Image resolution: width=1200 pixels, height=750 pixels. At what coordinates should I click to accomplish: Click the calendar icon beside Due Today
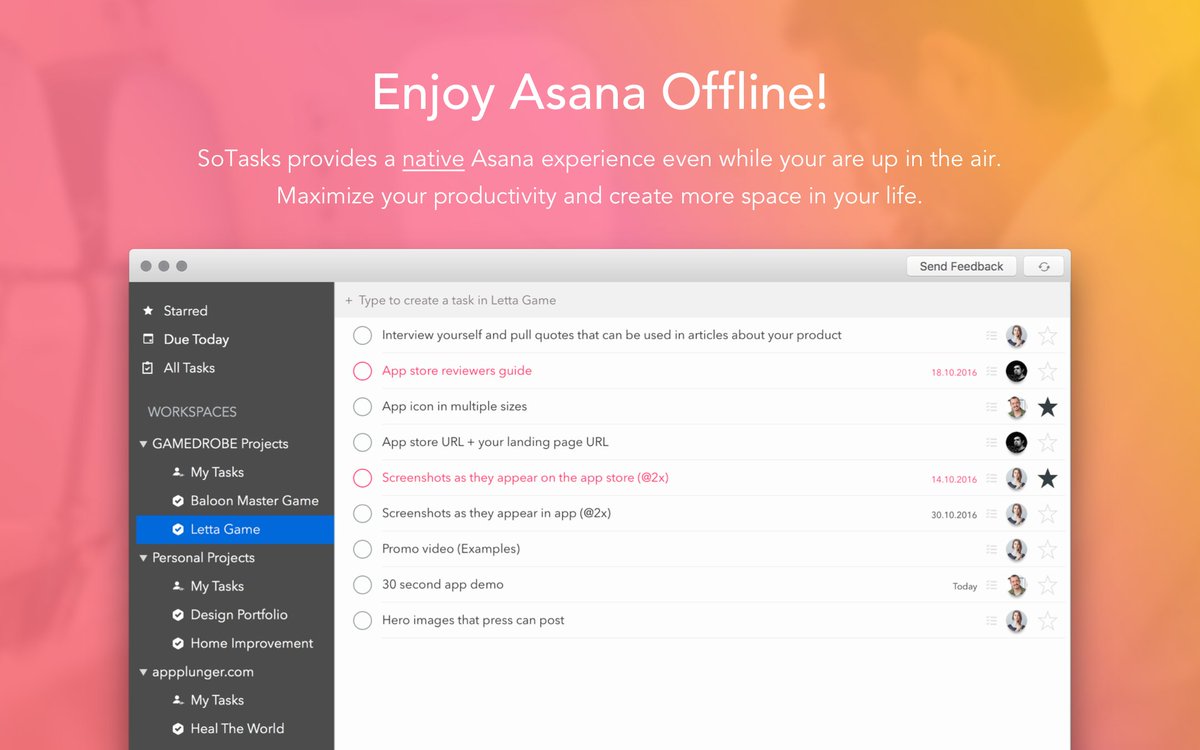(x=148, y=339)
